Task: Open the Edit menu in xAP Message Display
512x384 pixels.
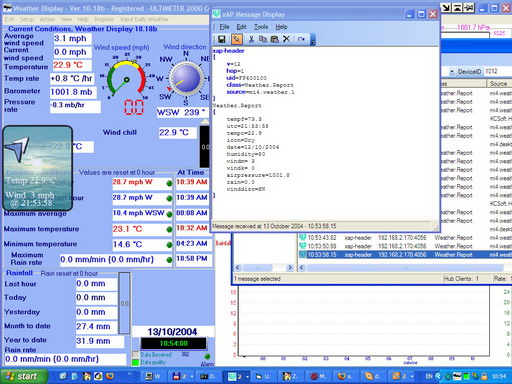Action: 241,27
